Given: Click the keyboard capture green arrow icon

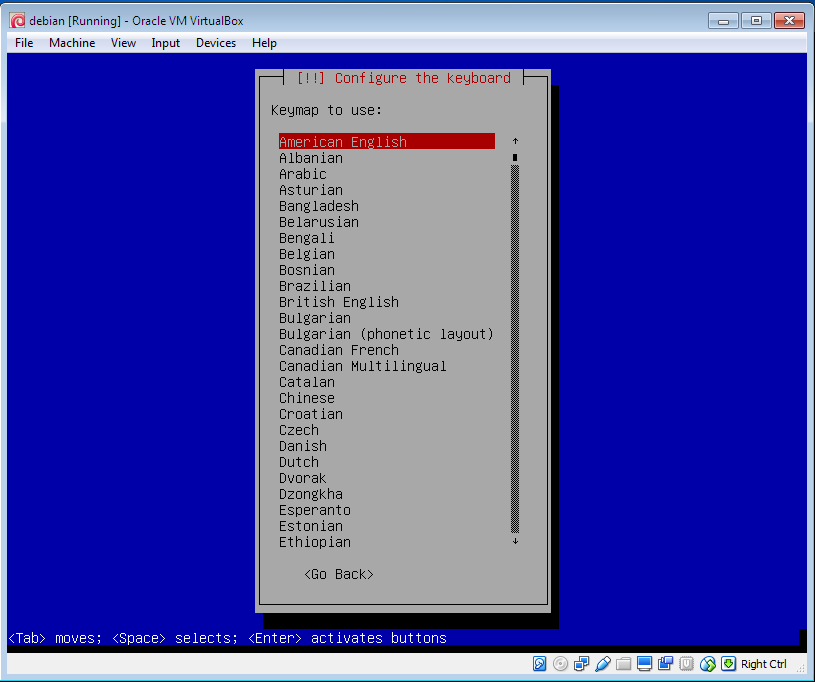Looking at the screenshot, I should click(728, 664).
